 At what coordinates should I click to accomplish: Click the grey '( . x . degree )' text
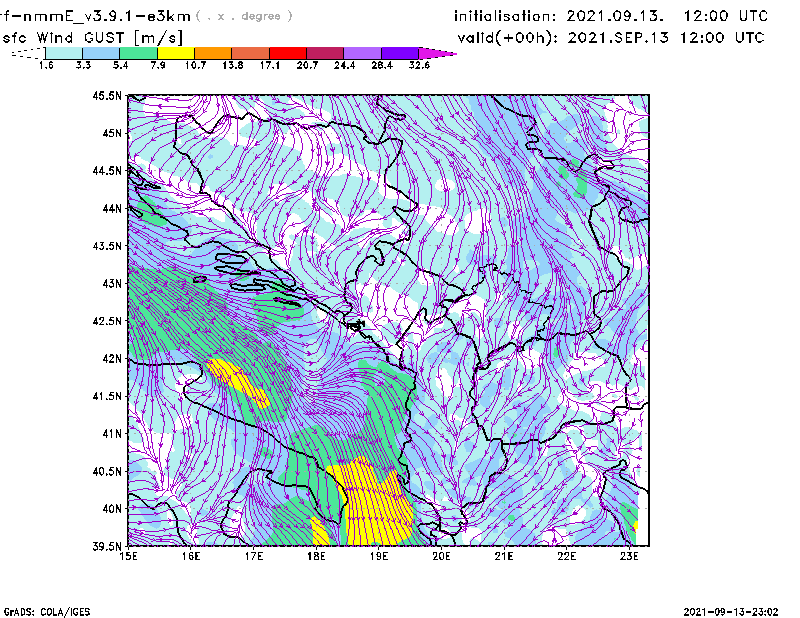pos(244,16)
